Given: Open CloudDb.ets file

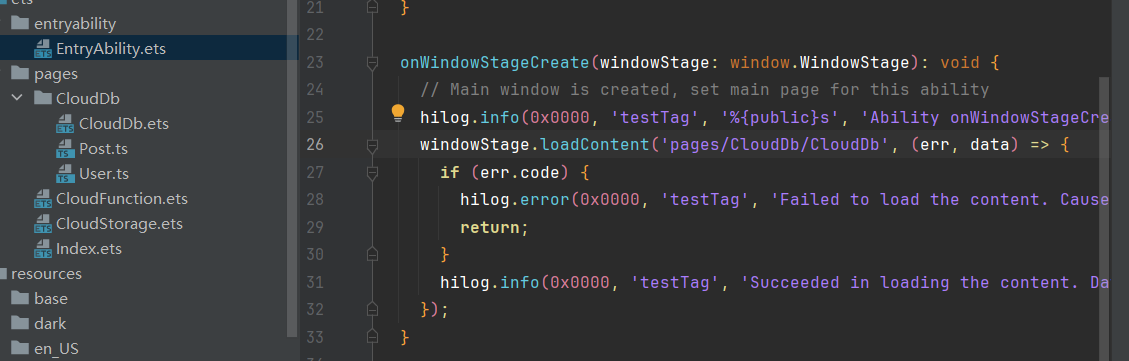Looking at the screenshot, I should click(124, 123).
